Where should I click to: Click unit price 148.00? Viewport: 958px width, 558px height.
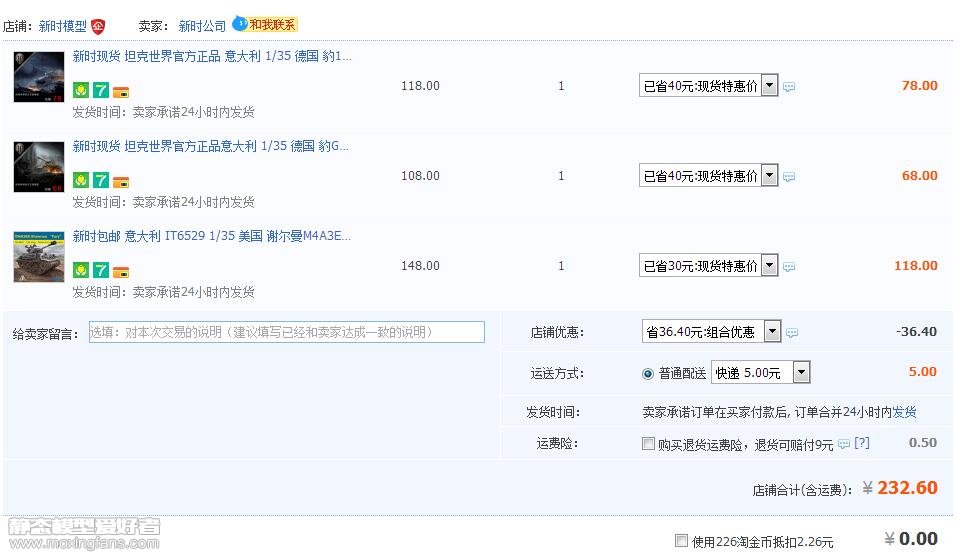(420, 265)
